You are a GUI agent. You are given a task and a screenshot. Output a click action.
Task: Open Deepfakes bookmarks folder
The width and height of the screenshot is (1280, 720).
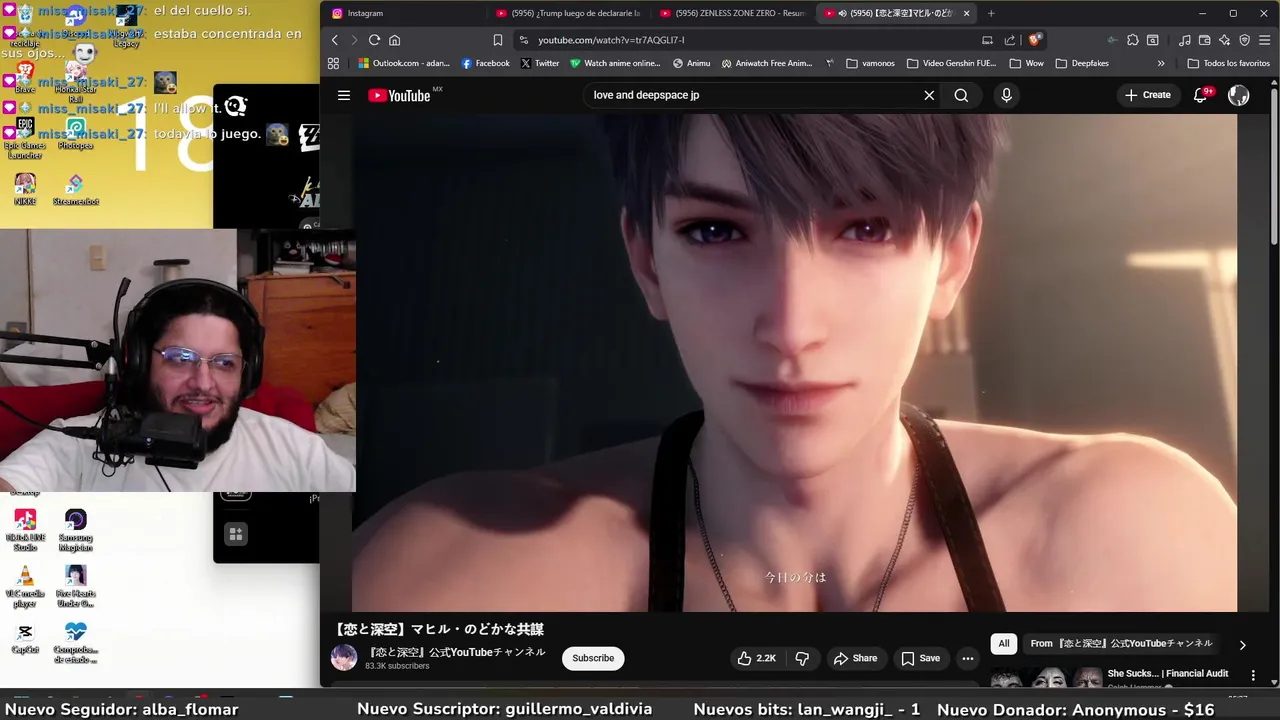pos(1082,63)
